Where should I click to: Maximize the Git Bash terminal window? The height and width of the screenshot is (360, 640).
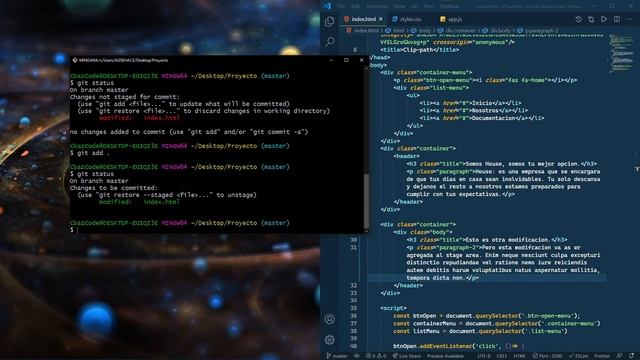coord(346,60)
